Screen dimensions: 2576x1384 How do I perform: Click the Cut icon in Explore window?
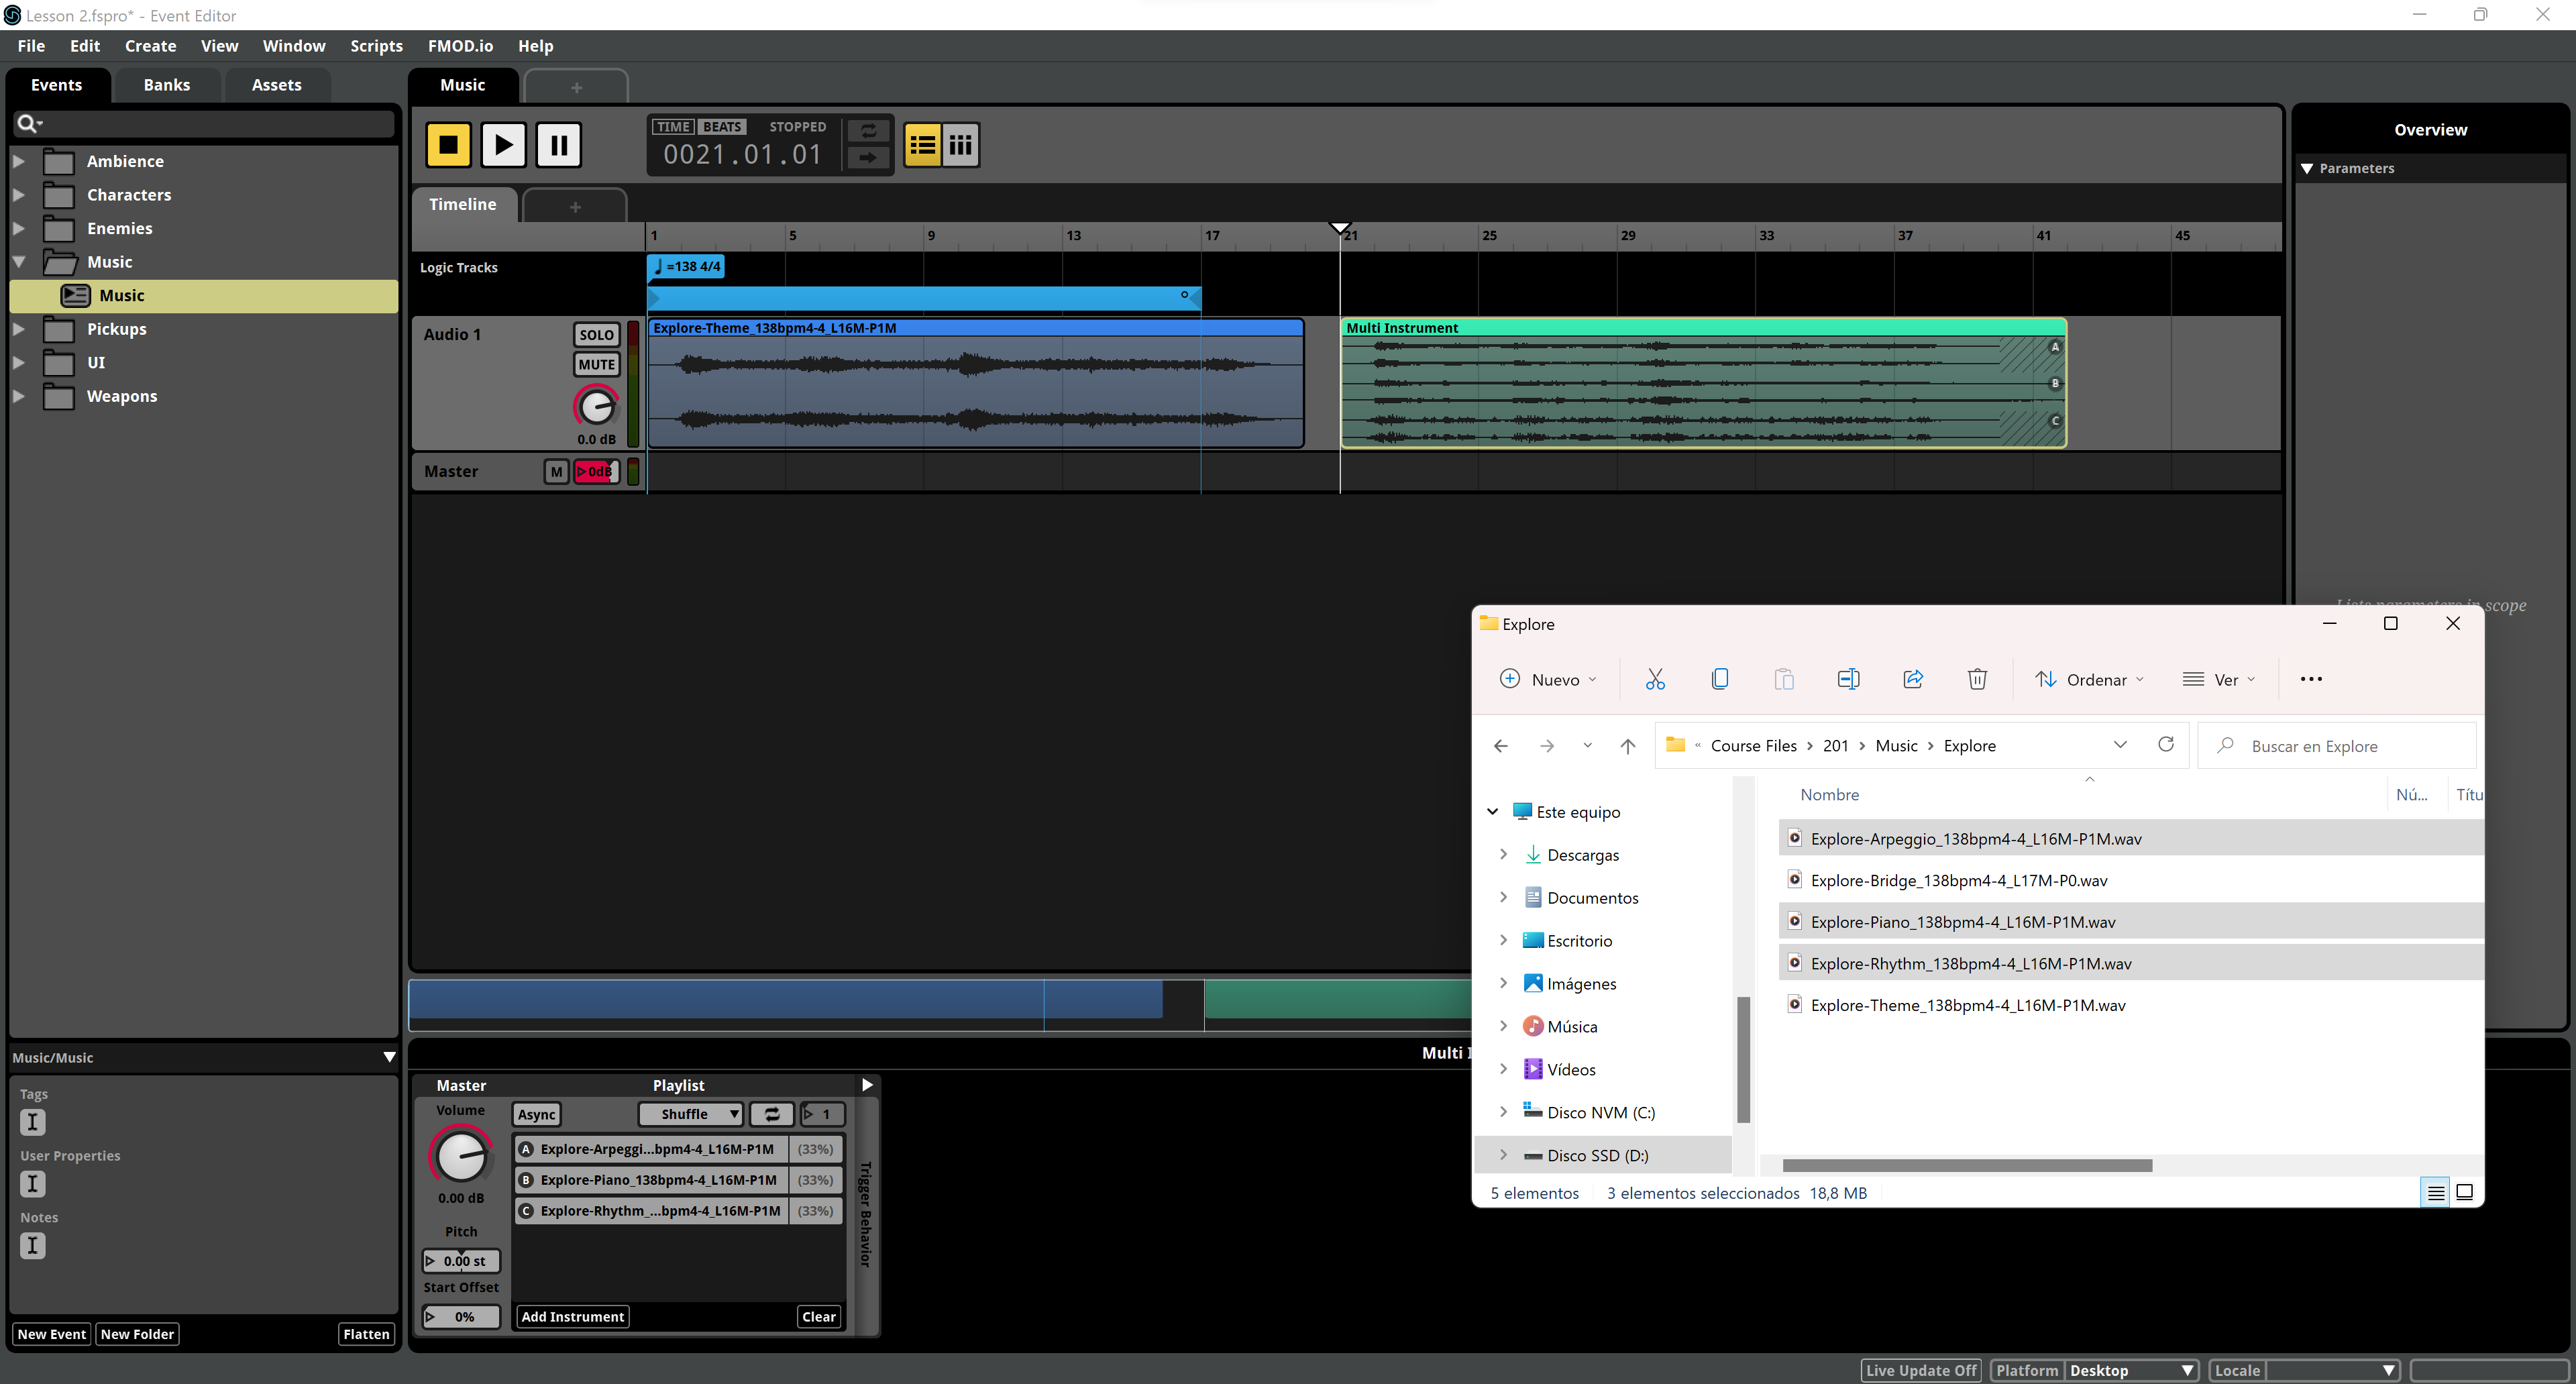tap(1655, 679)
